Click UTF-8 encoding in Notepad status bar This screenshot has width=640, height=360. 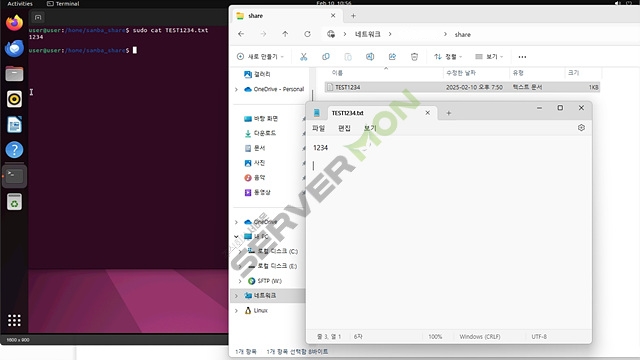click(x=539, y=337)
